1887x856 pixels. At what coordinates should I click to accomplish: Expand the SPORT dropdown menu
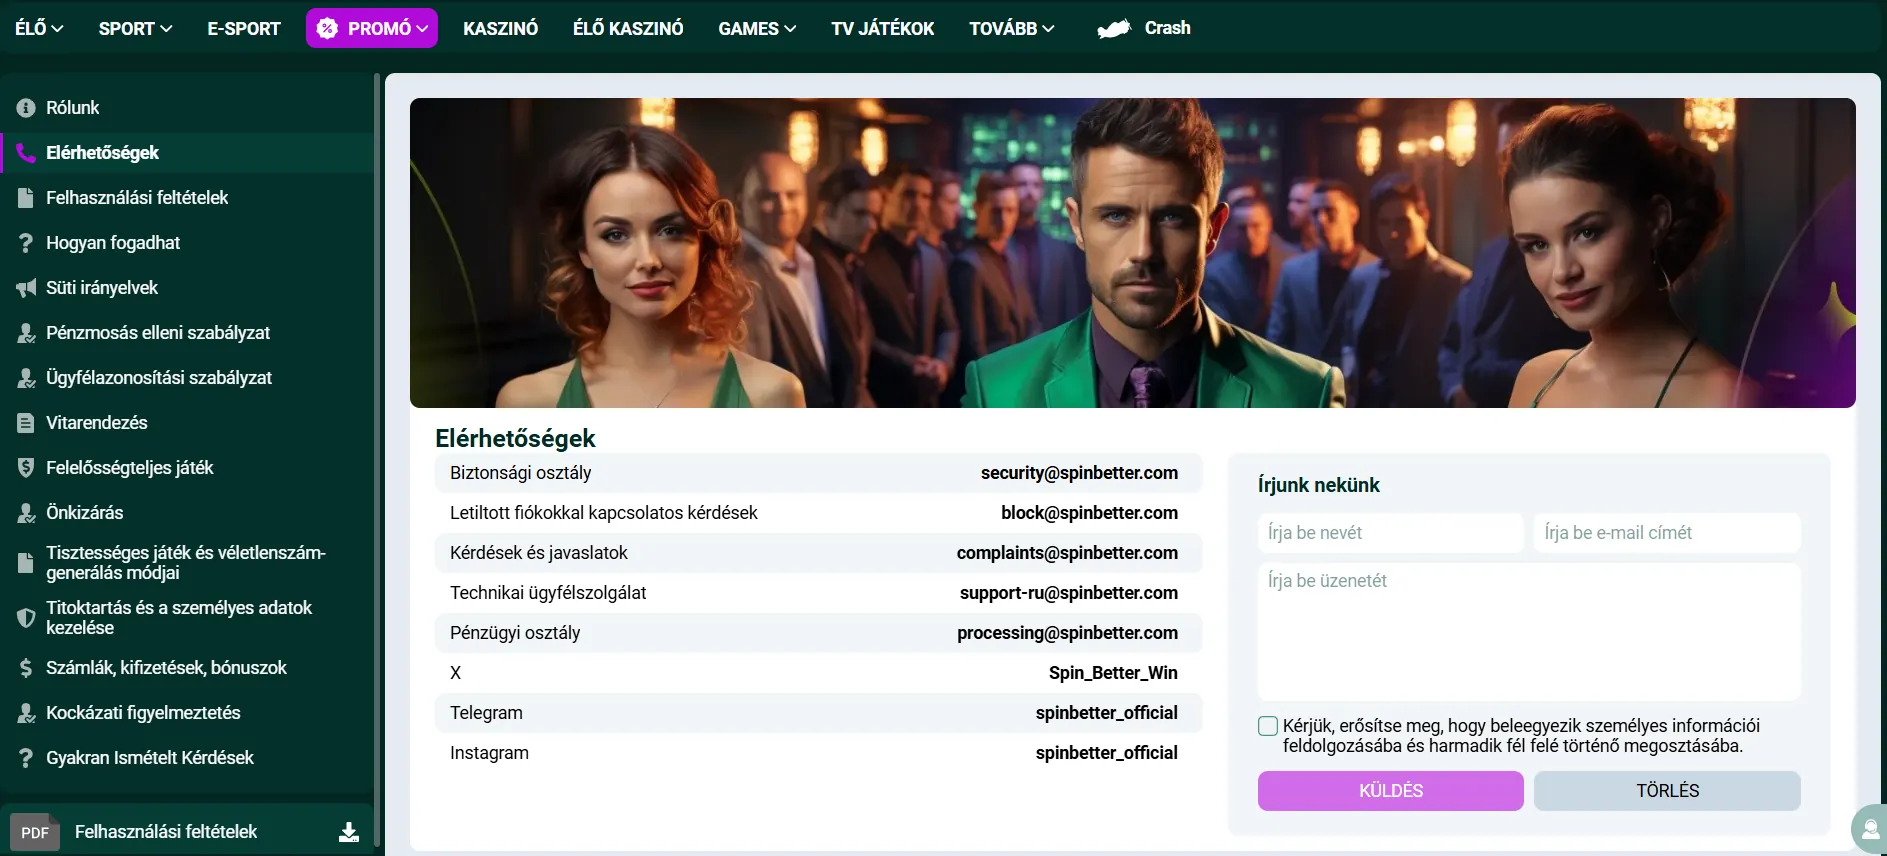tap(135, 28)
